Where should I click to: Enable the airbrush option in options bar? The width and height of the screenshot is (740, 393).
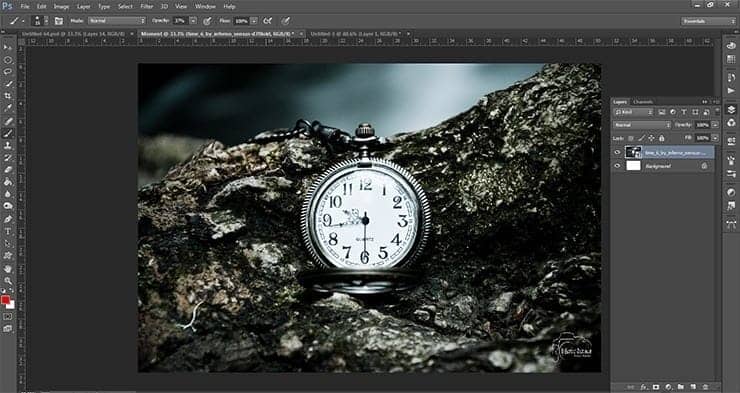pyautogui.click(x=268, y=21)
